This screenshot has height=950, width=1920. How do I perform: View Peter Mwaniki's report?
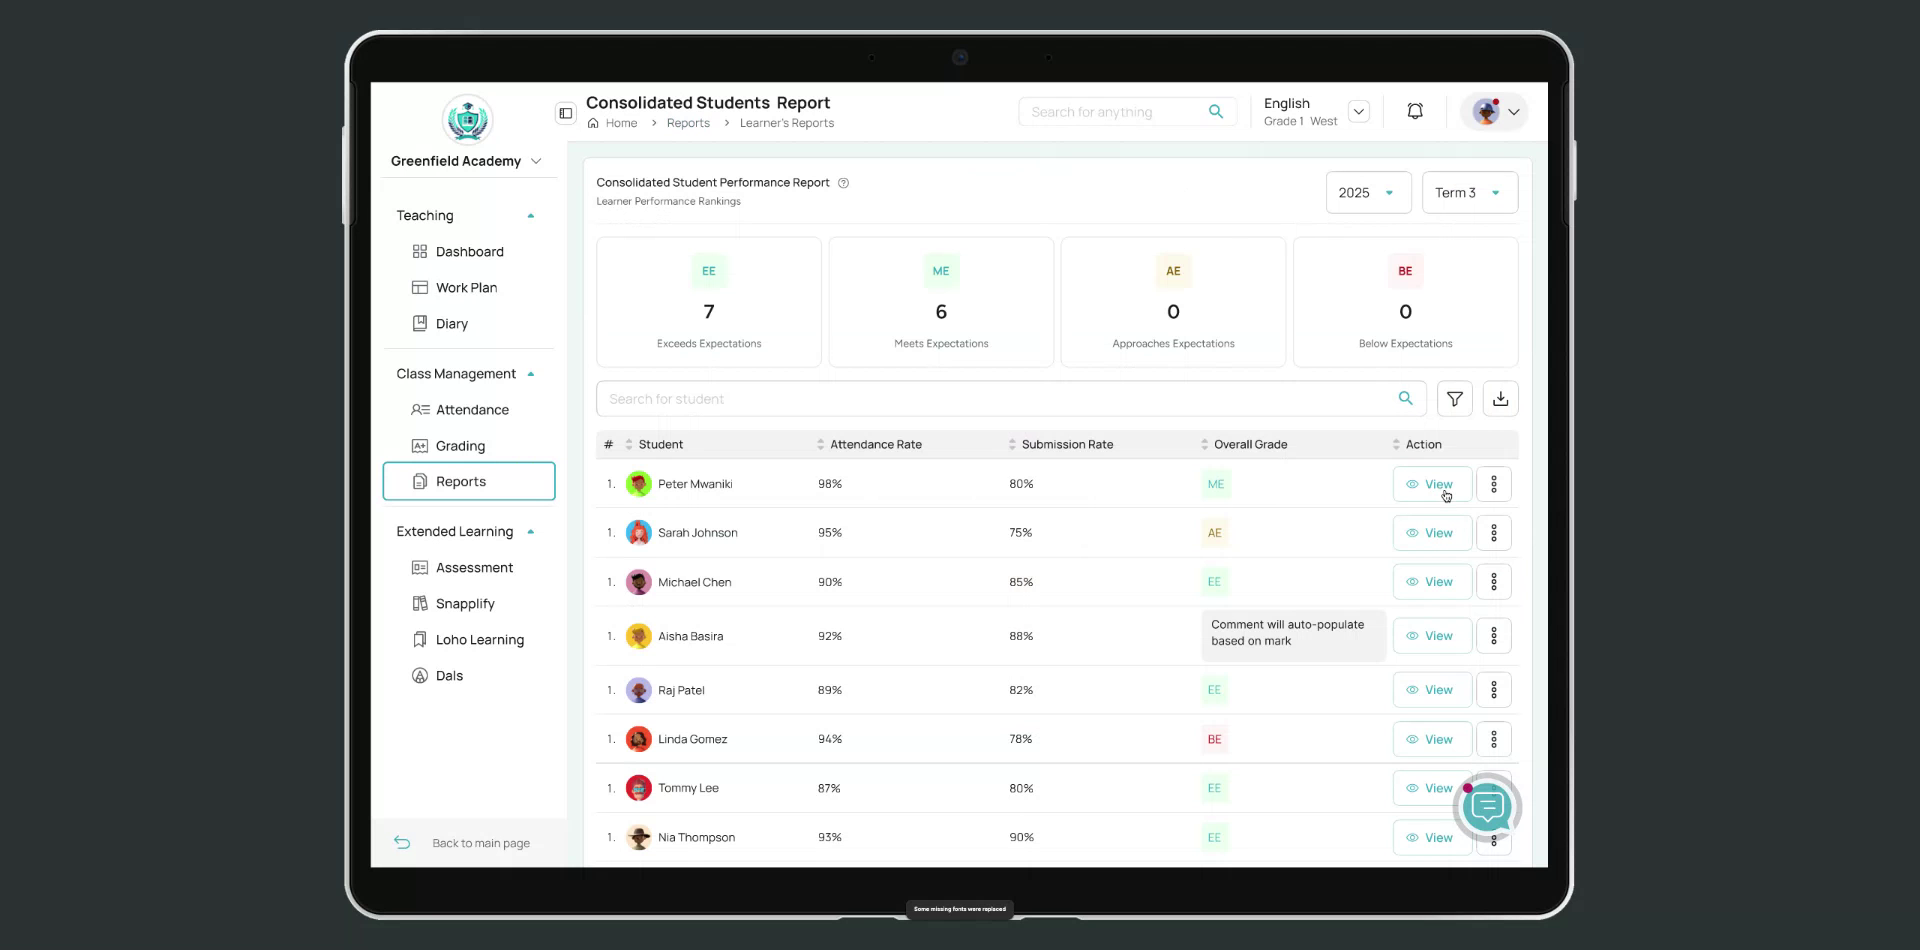[x=1432, y=483]
